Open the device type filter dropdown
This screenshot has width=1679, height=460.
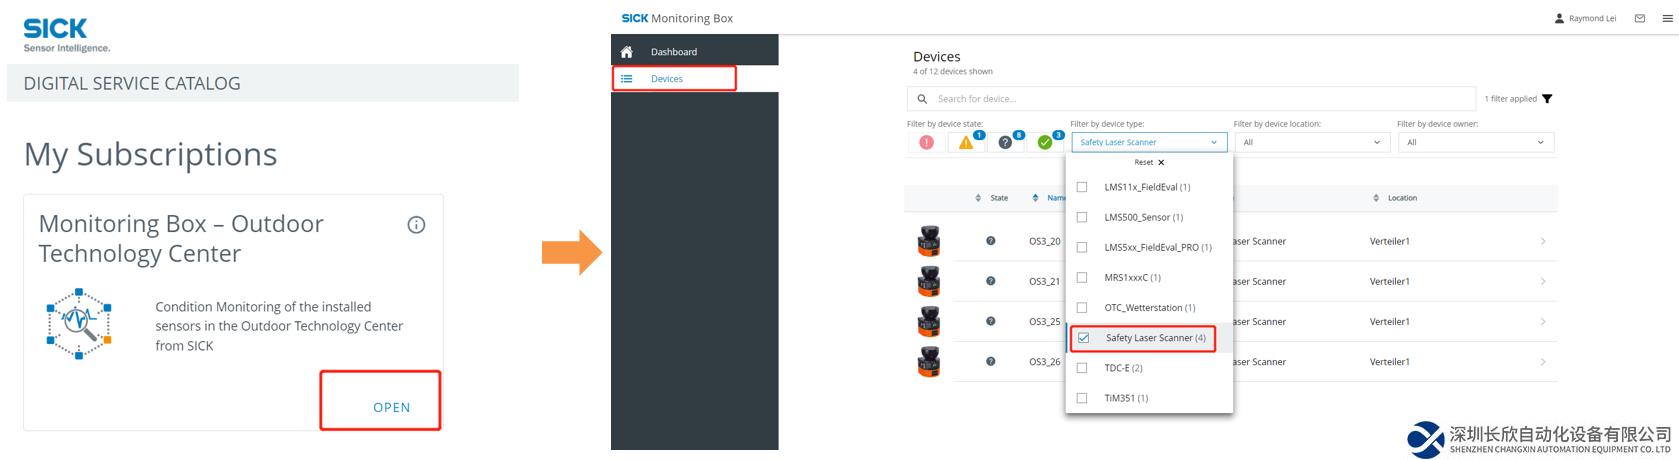(x=1148, y=142)
